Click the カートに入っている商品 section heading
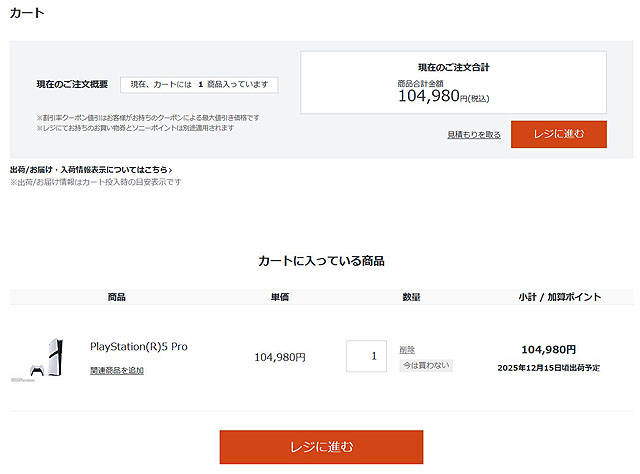This screenshot has width=640, height=474. (321, 261)
